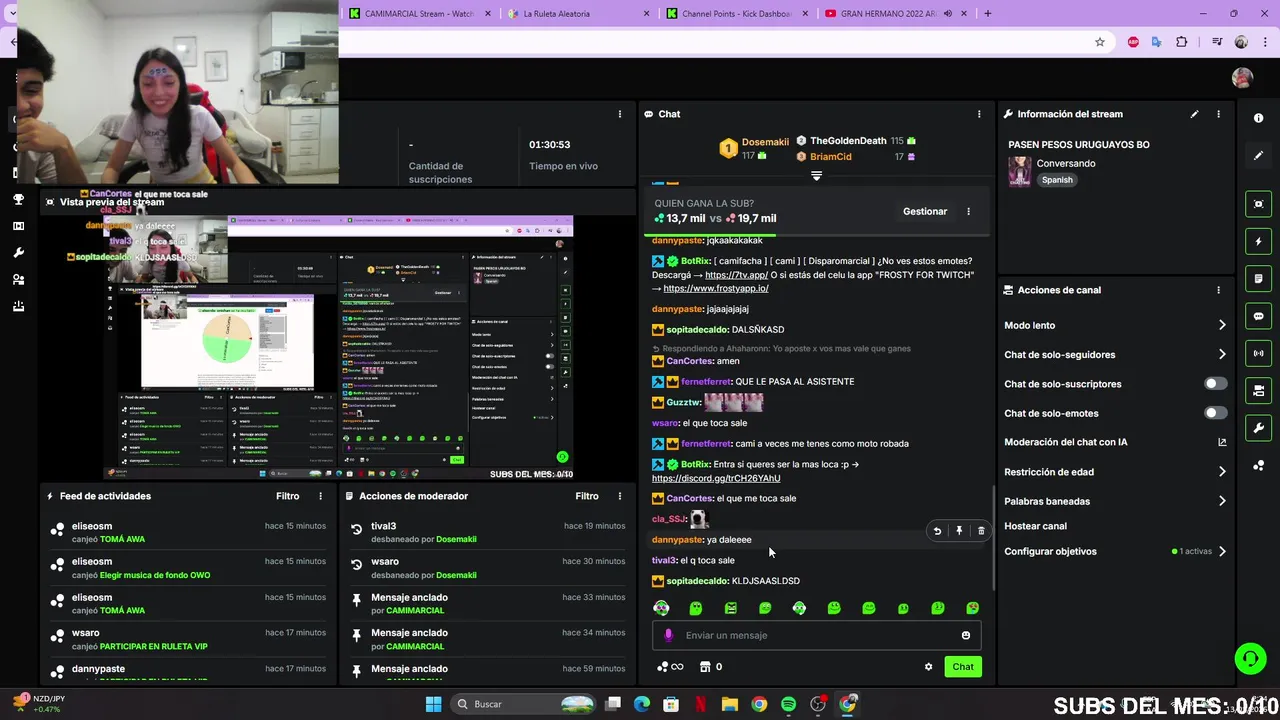This screenshot has width=1280, height=720.
Task: Toggle Chat de solo-emotes switch
Action: pos(1215,413)
